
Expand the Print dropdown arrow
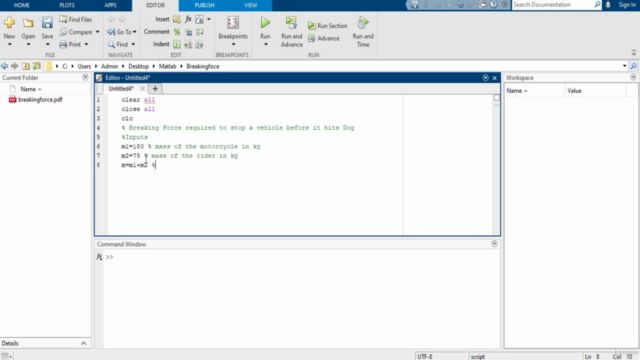(86, 44)
